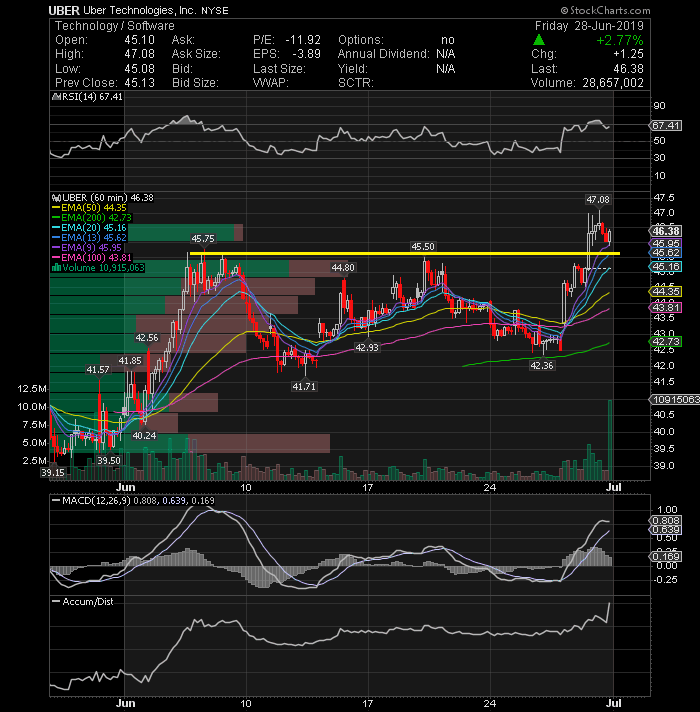Click the 41.71 low price callout
Viewport: 700px width, 712px height.
click(304, 387)
